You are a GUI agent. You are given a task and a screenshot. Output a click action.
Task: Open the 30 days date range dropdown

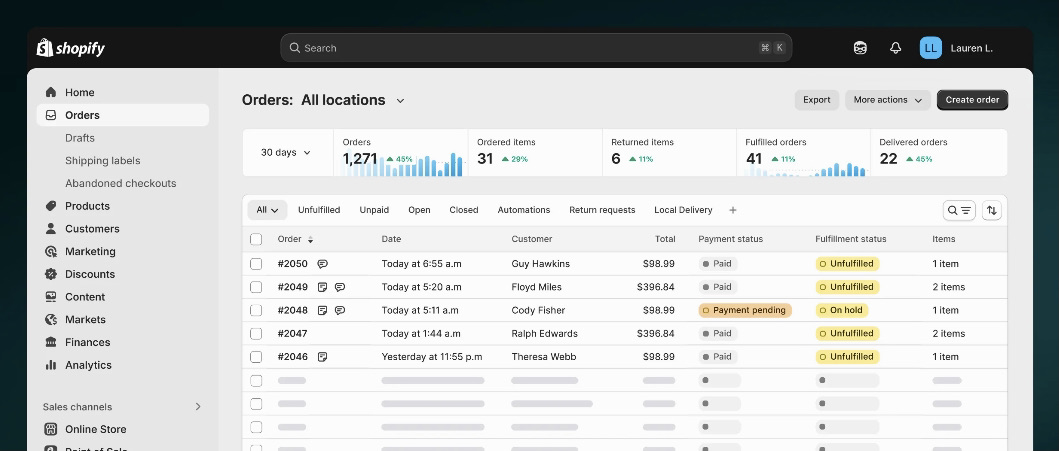(286, 153)
